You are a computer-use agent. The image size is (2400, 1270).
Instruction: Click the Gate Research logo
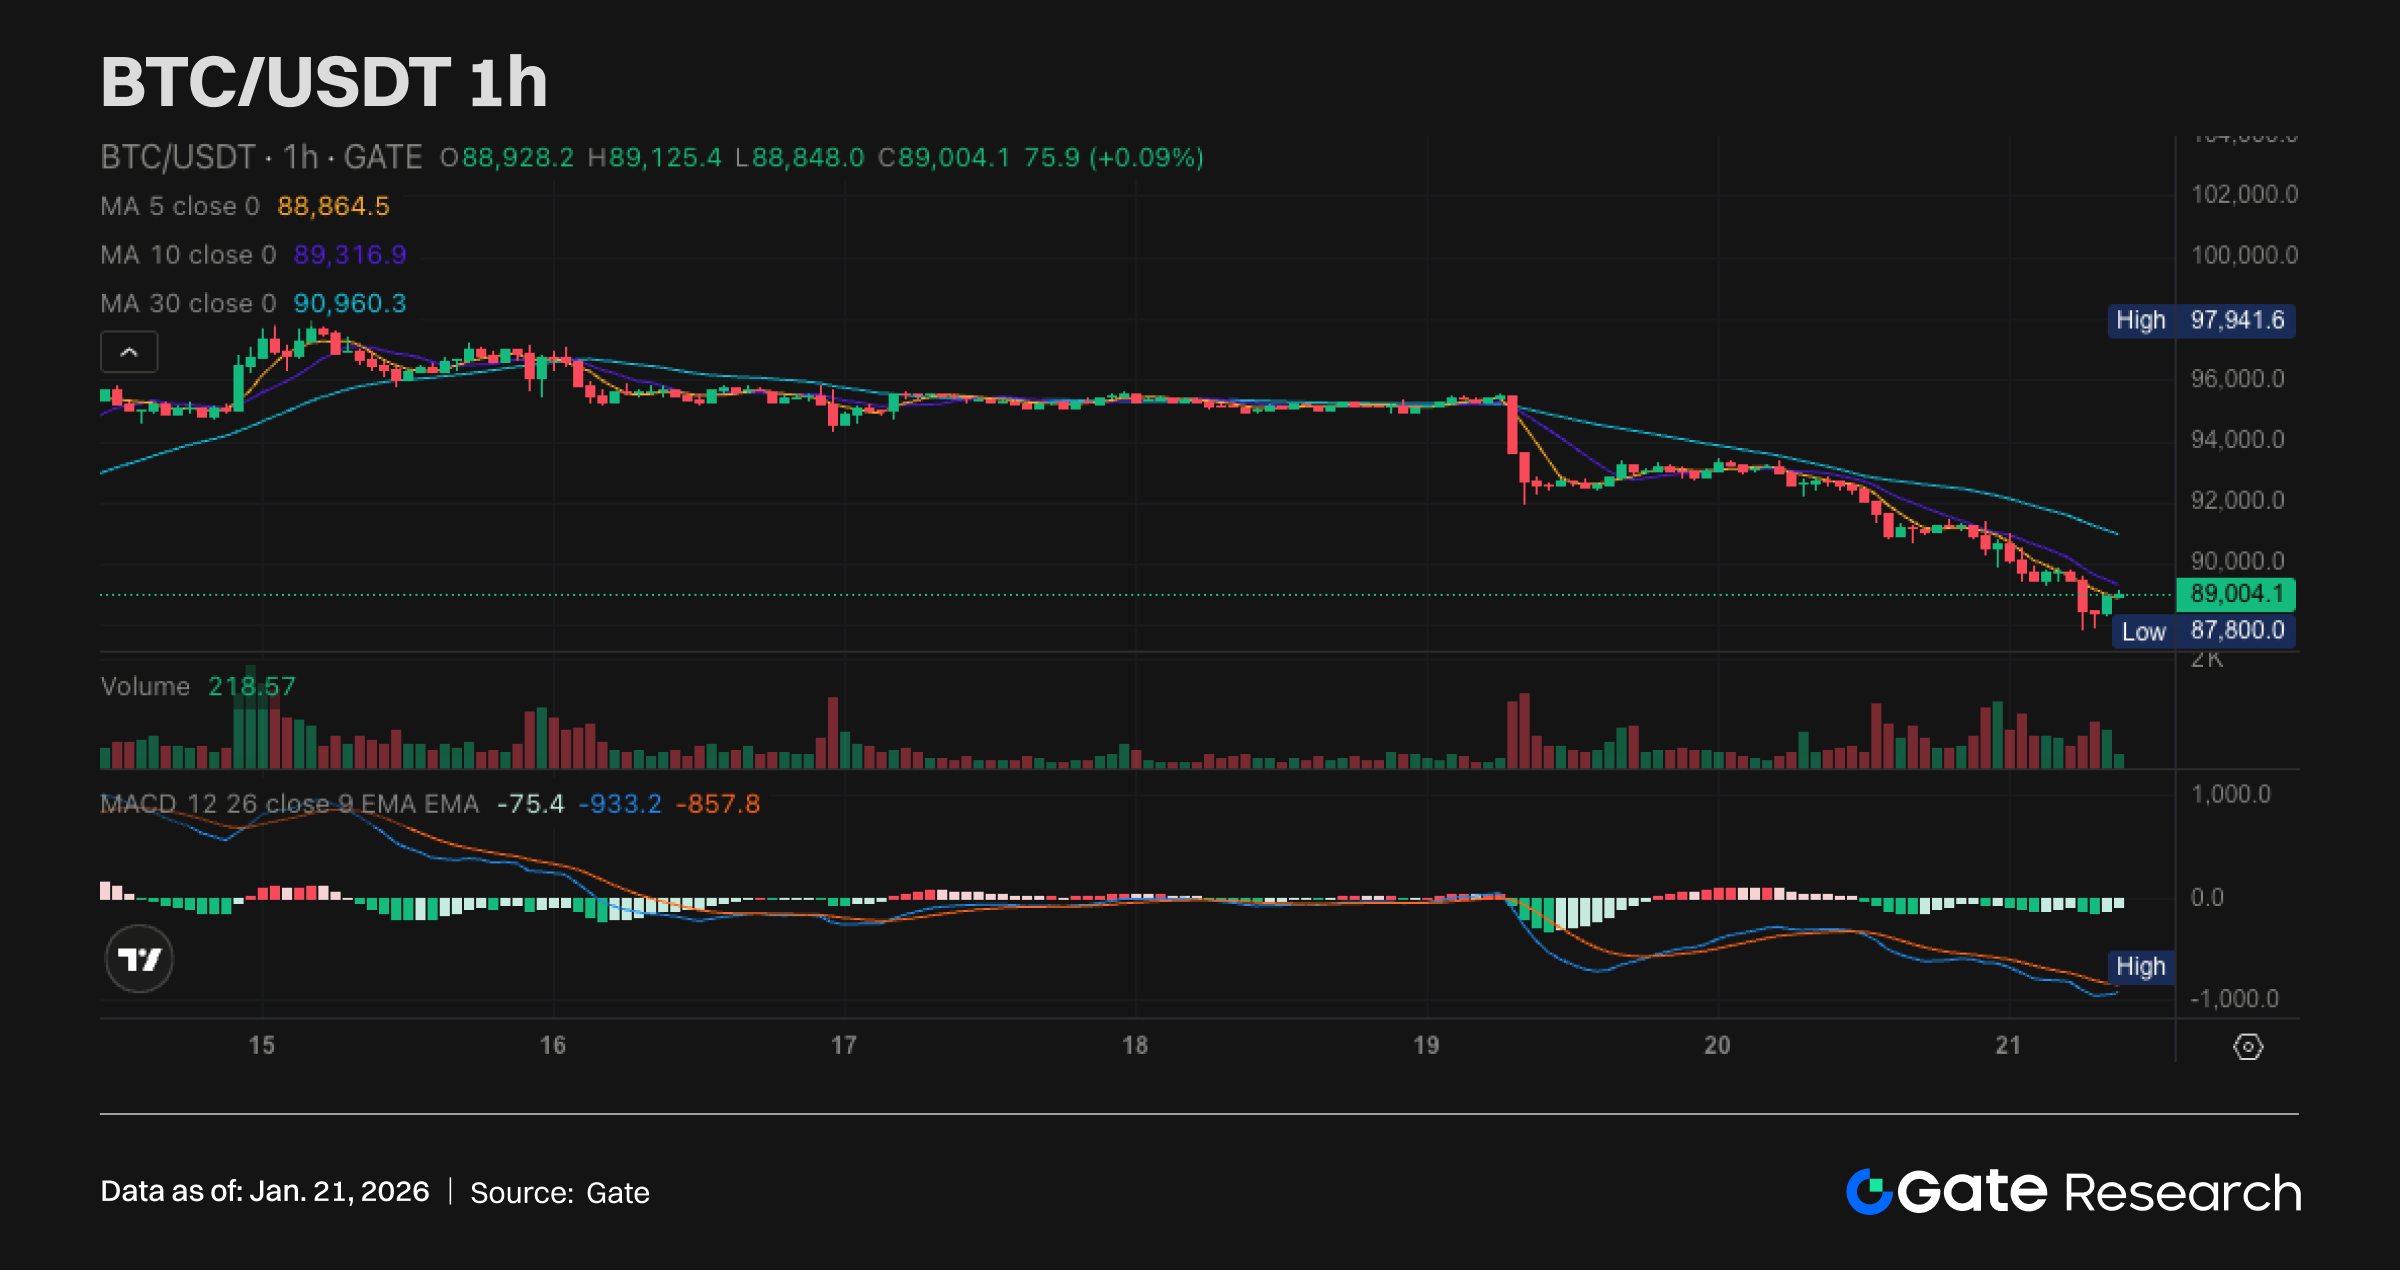click(x=2073, y=1192)
